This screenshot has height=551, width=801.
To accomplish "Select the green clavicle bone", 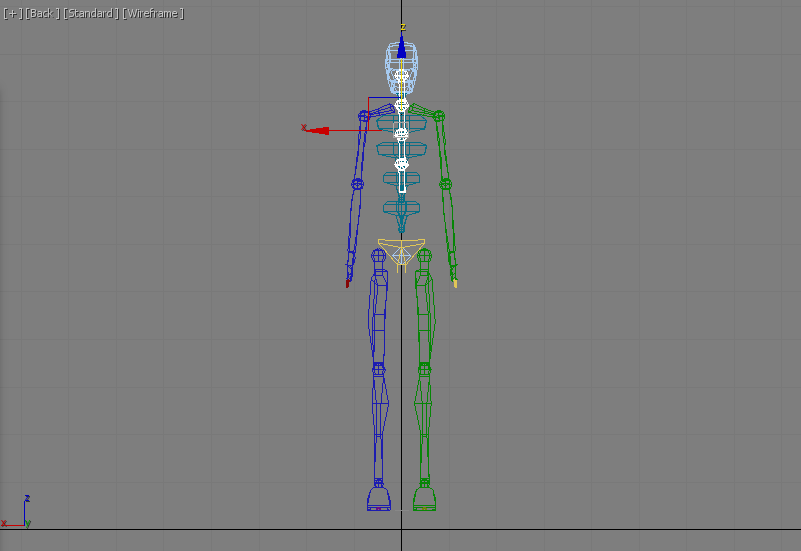I will (x=421, y=110).
